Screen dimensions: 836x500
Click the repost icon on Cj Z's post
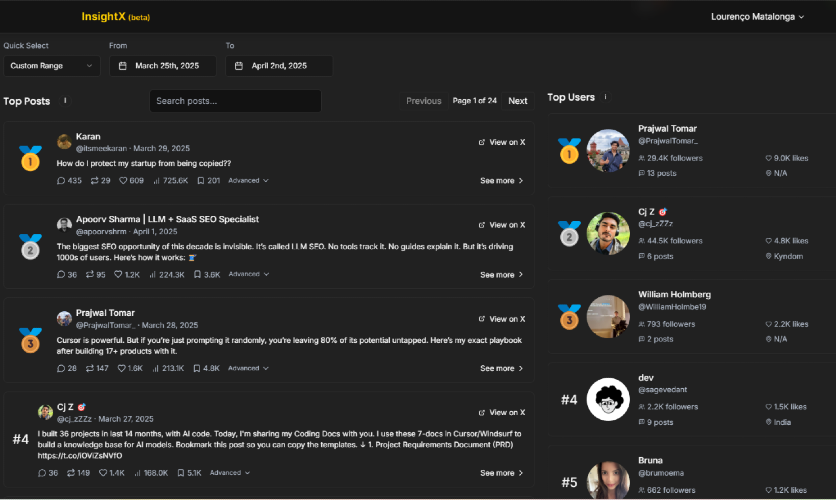[70, 473]
